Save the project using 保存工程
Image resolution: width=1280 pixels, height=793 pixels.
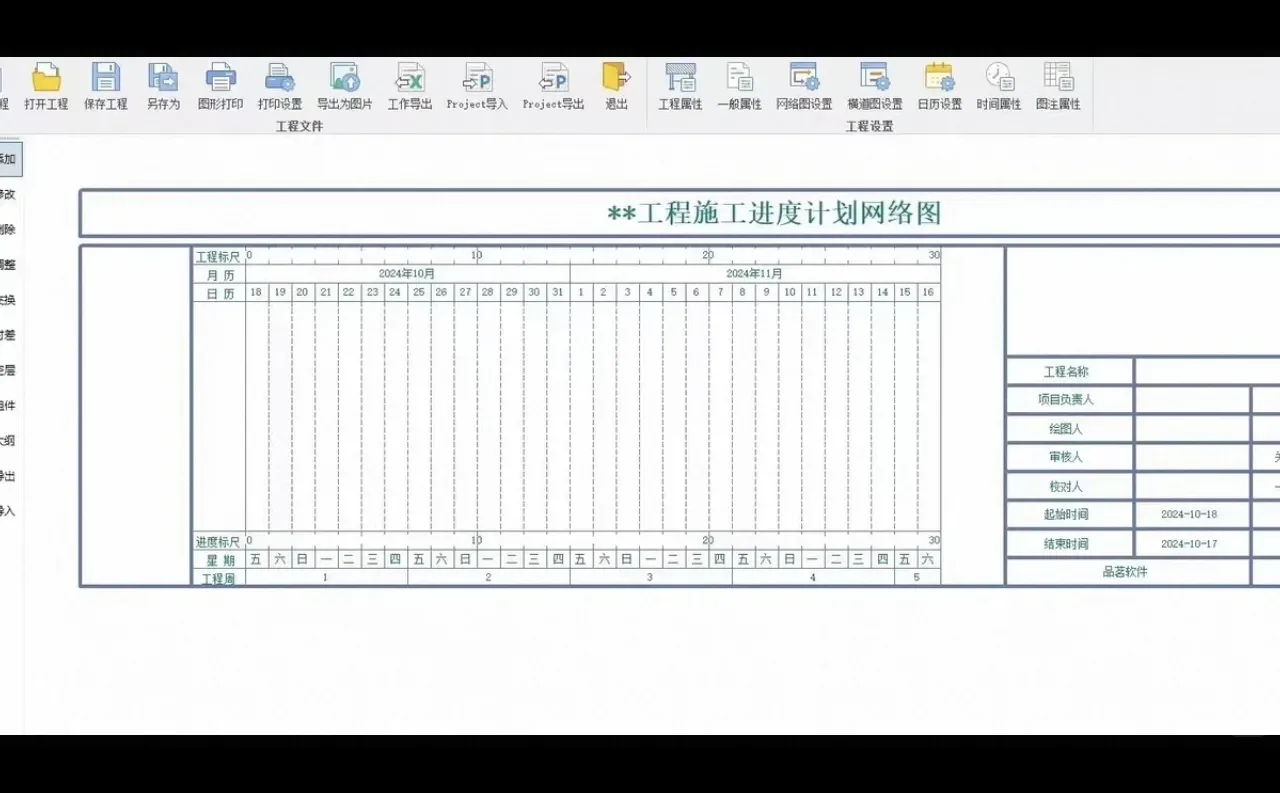click(x=105, y=85)
